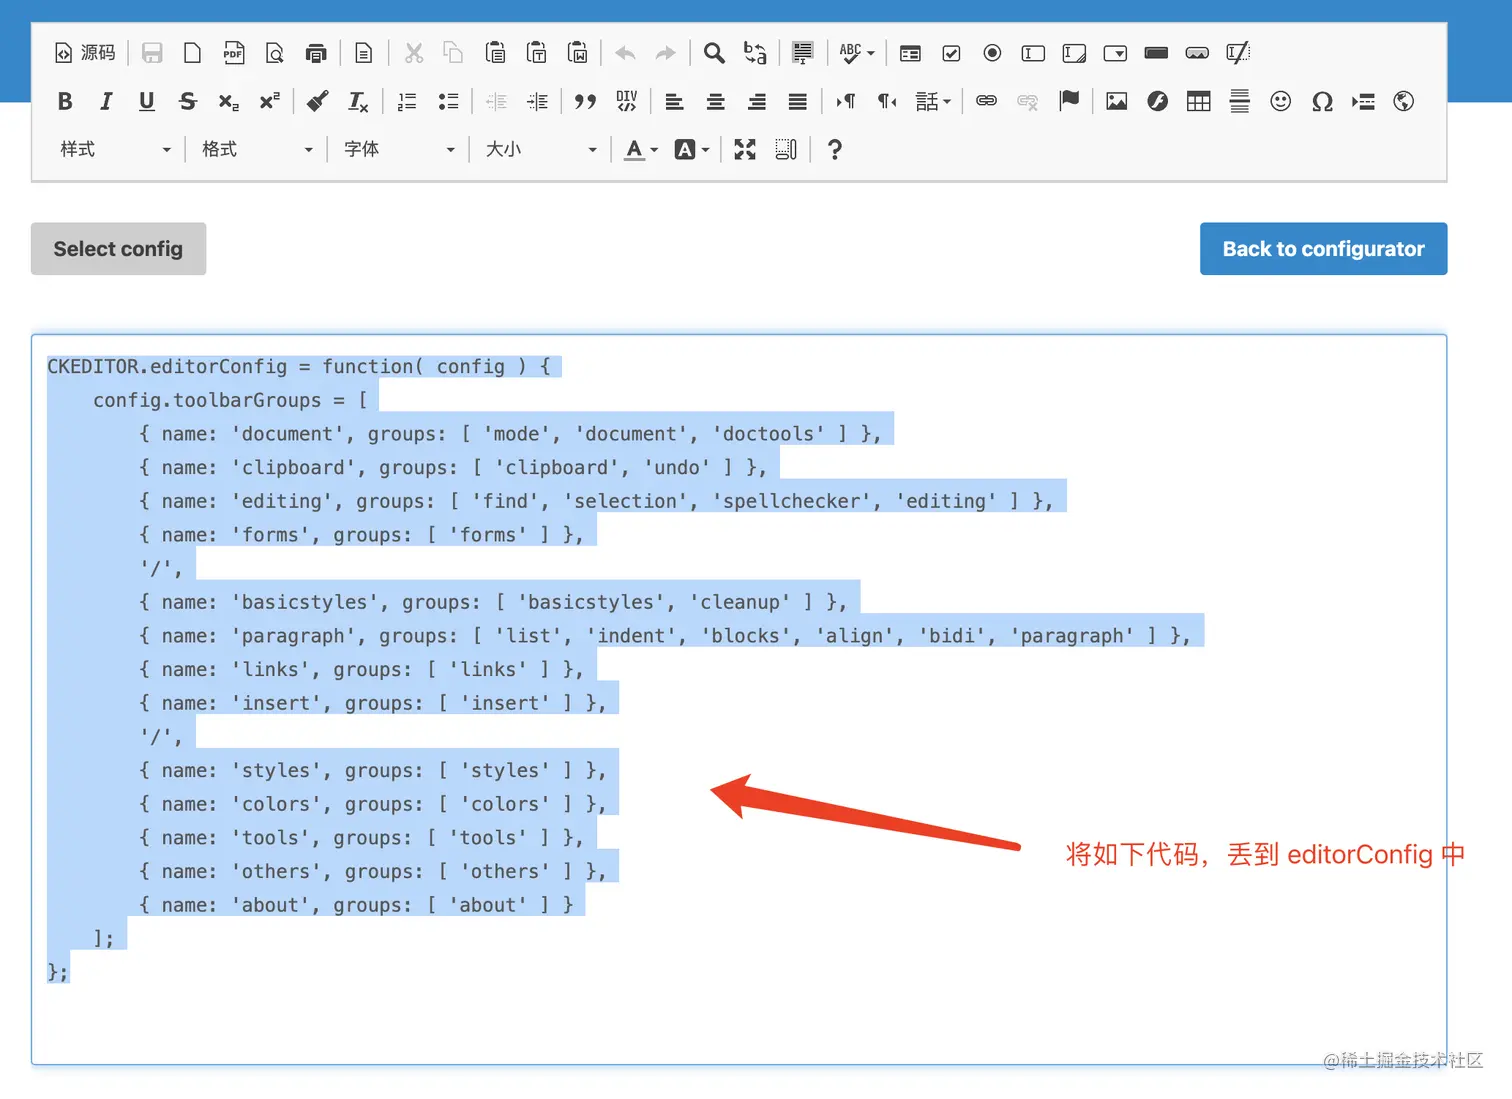Center align the text

716,101
